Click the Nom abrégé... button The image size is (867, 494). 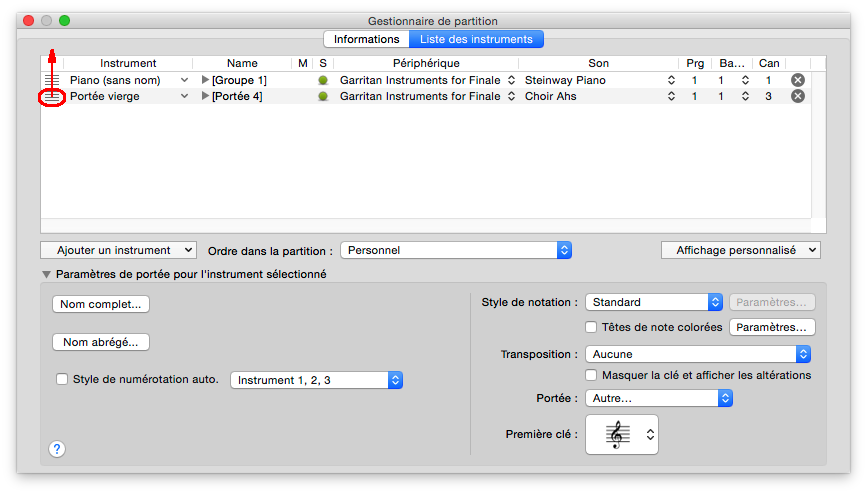(x=100, y=342)
